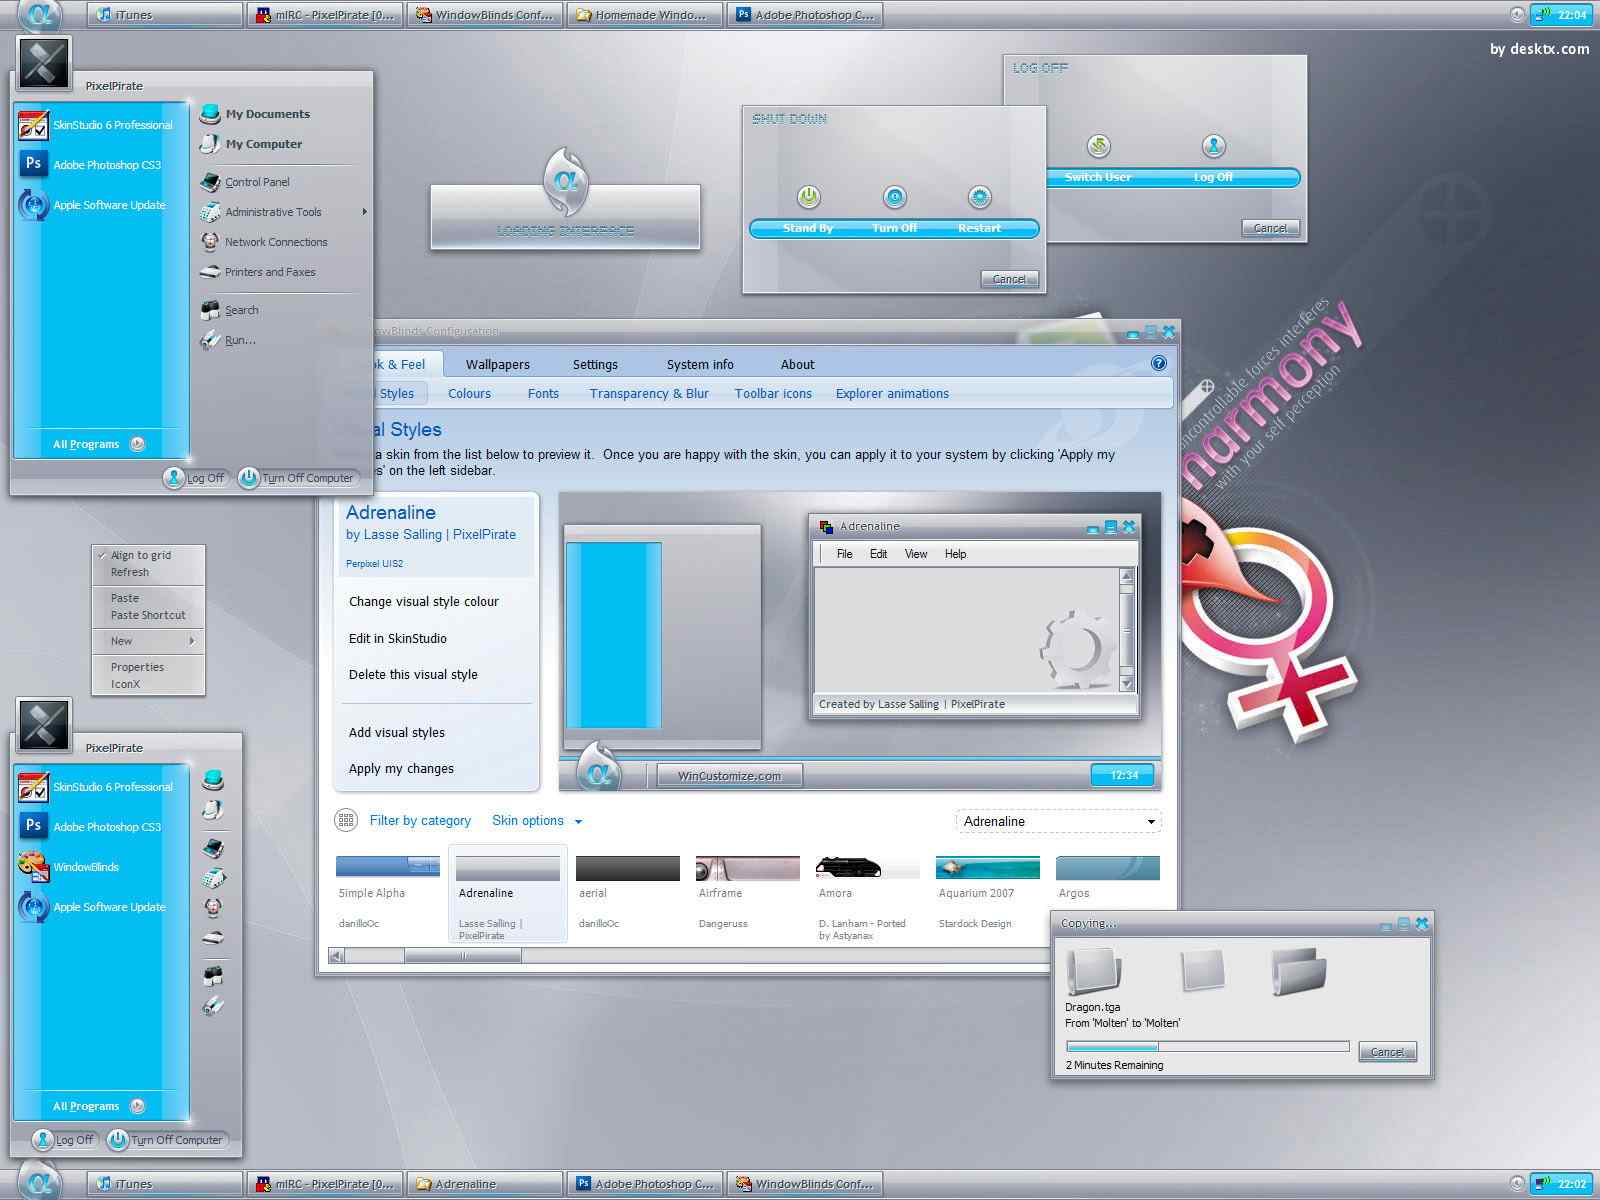1600x1200 pixels.
Task: Open the Edit menu in preview window
Action: click(878, 554)
